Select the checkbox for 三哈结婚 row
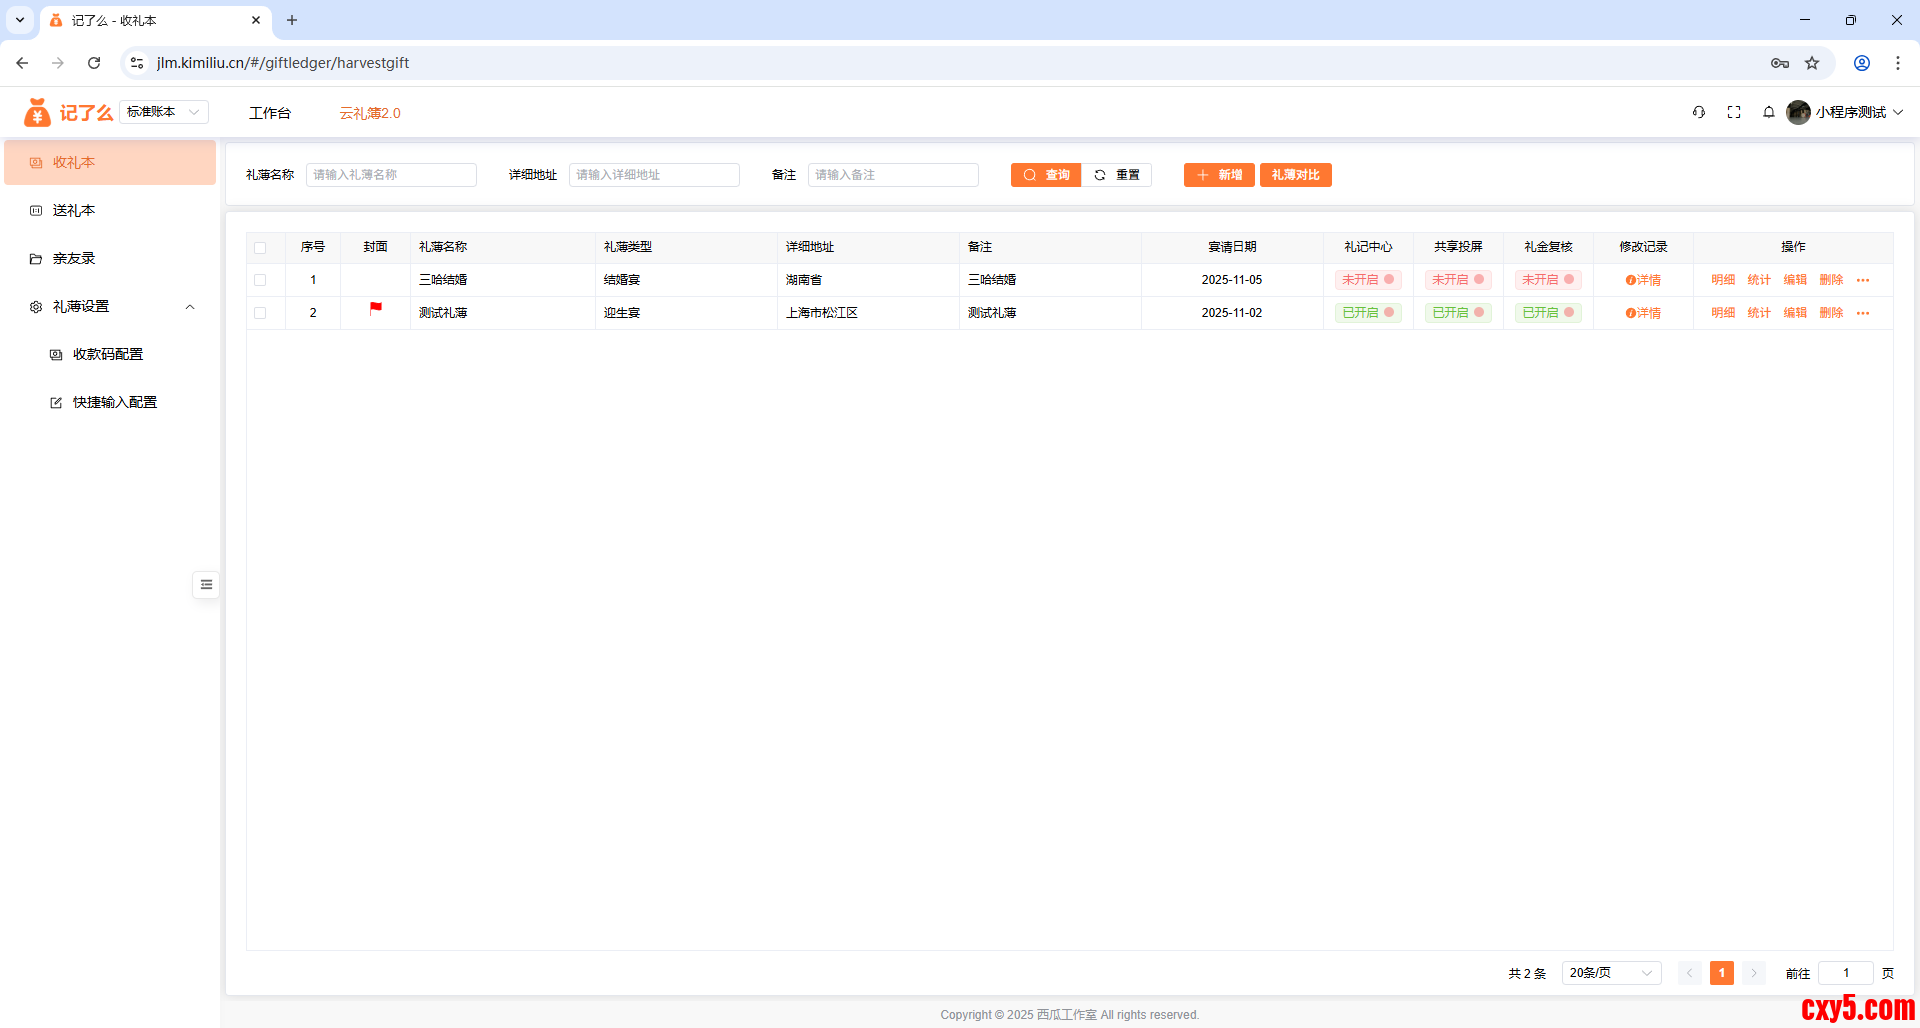The image size is (1920, 1028). [x=260, y=281]
